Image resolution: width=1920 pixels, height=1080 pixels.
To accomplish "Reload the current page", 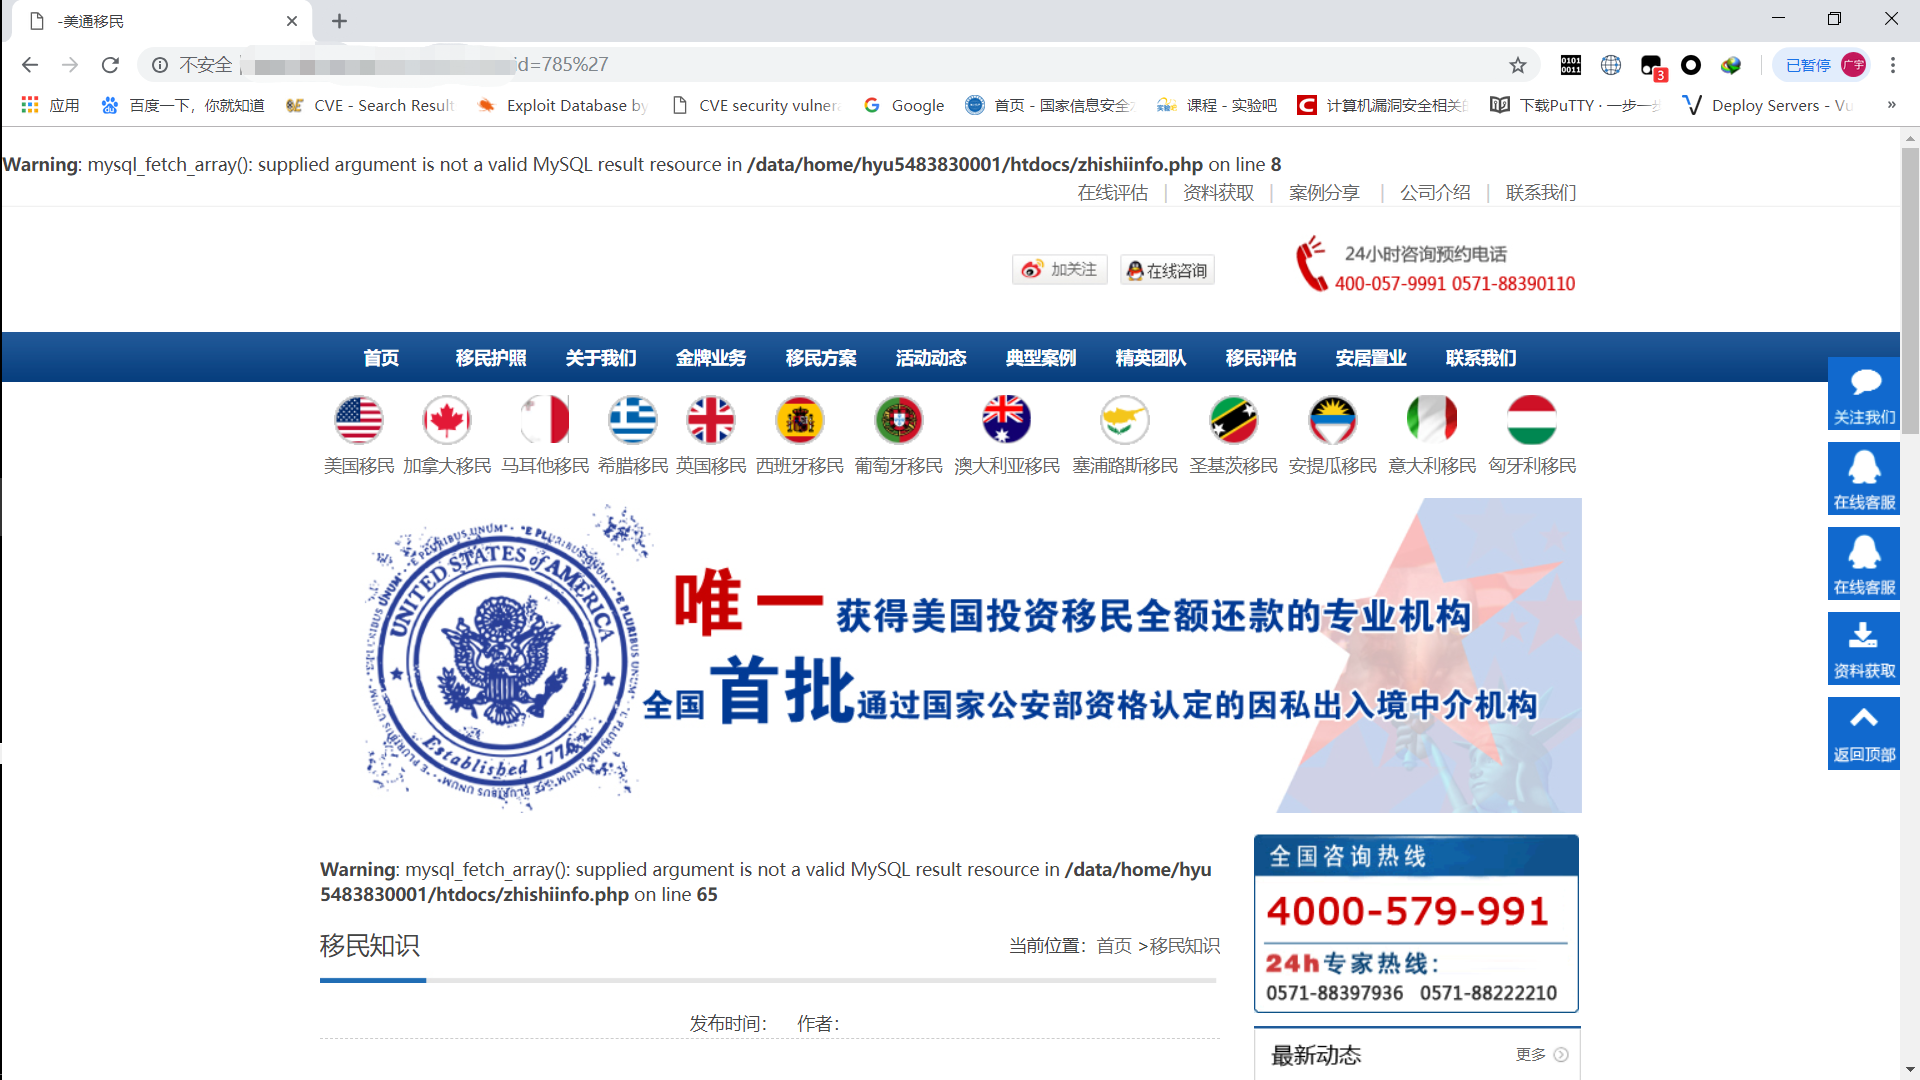I will 110,65.
